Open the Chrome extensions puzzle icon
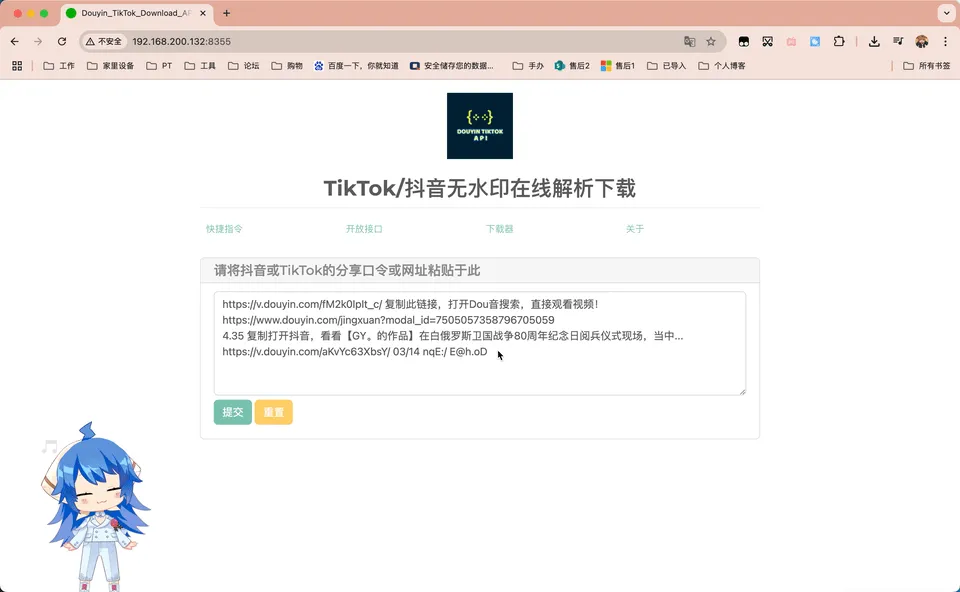960x592 pixels. point(839,42)
